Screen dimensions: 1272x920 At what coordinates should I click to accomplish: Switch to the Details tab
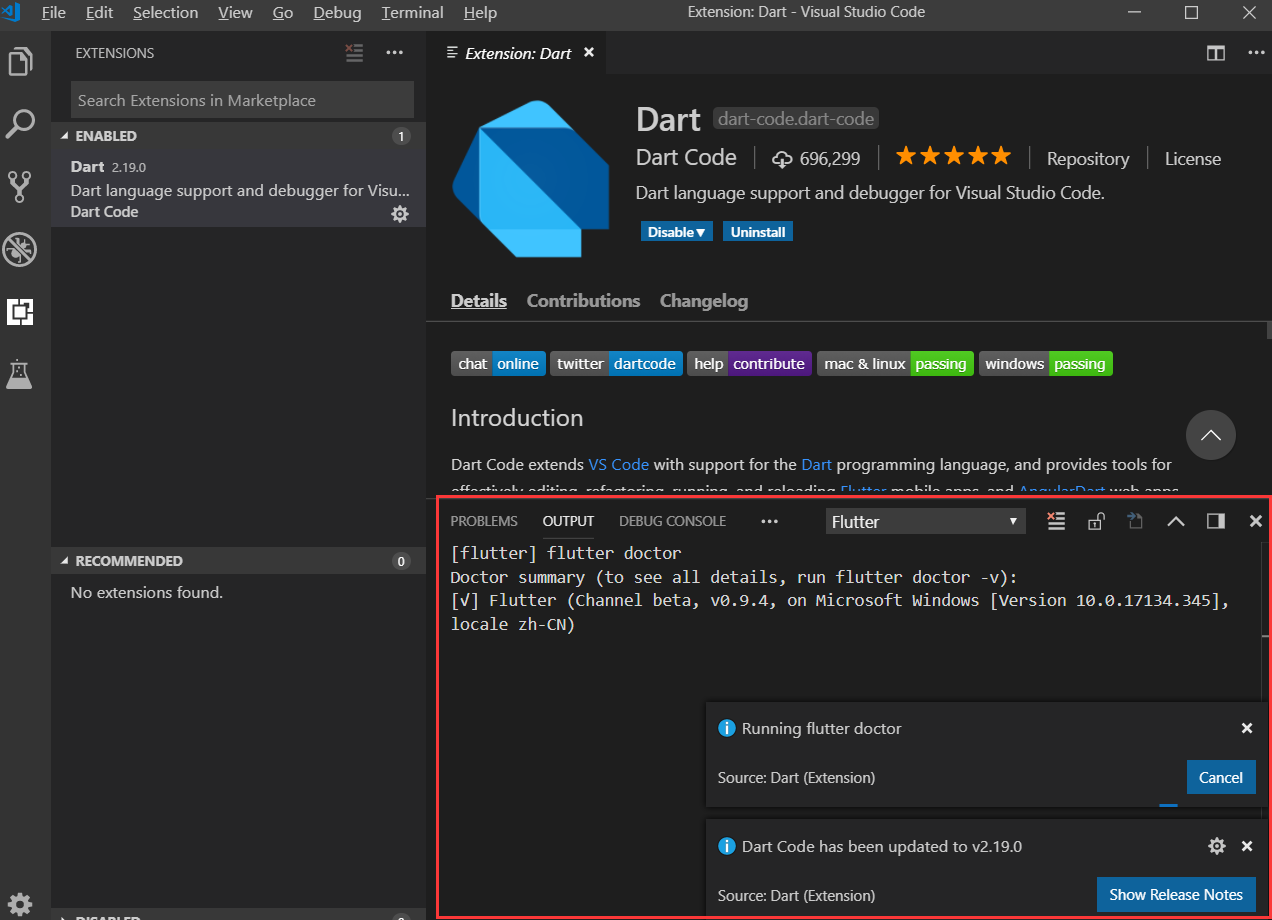tap(479, 301)
